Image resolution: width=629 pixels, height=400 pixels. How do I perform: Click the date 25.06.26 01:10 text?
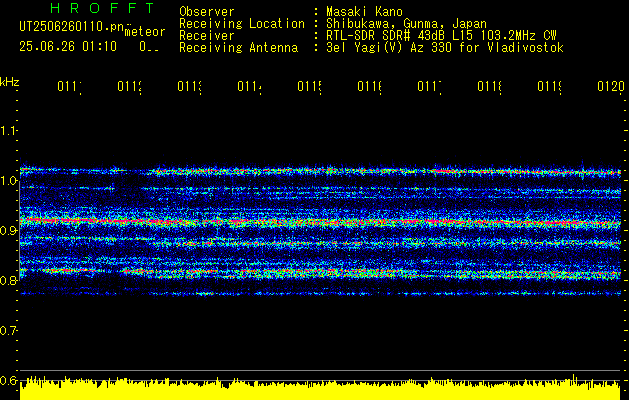[68, 47]
